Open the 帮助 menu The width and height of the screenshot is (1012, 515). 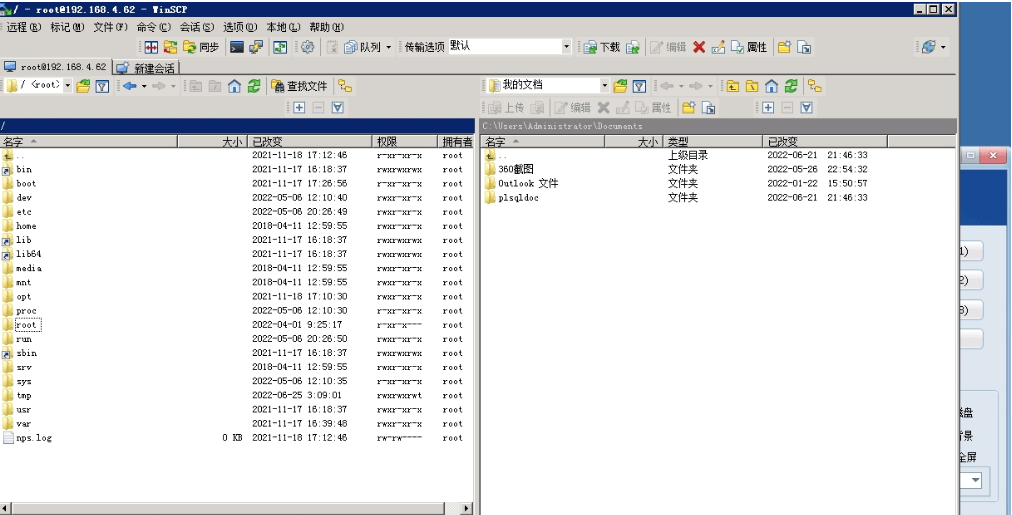click(x=327, y=27)
